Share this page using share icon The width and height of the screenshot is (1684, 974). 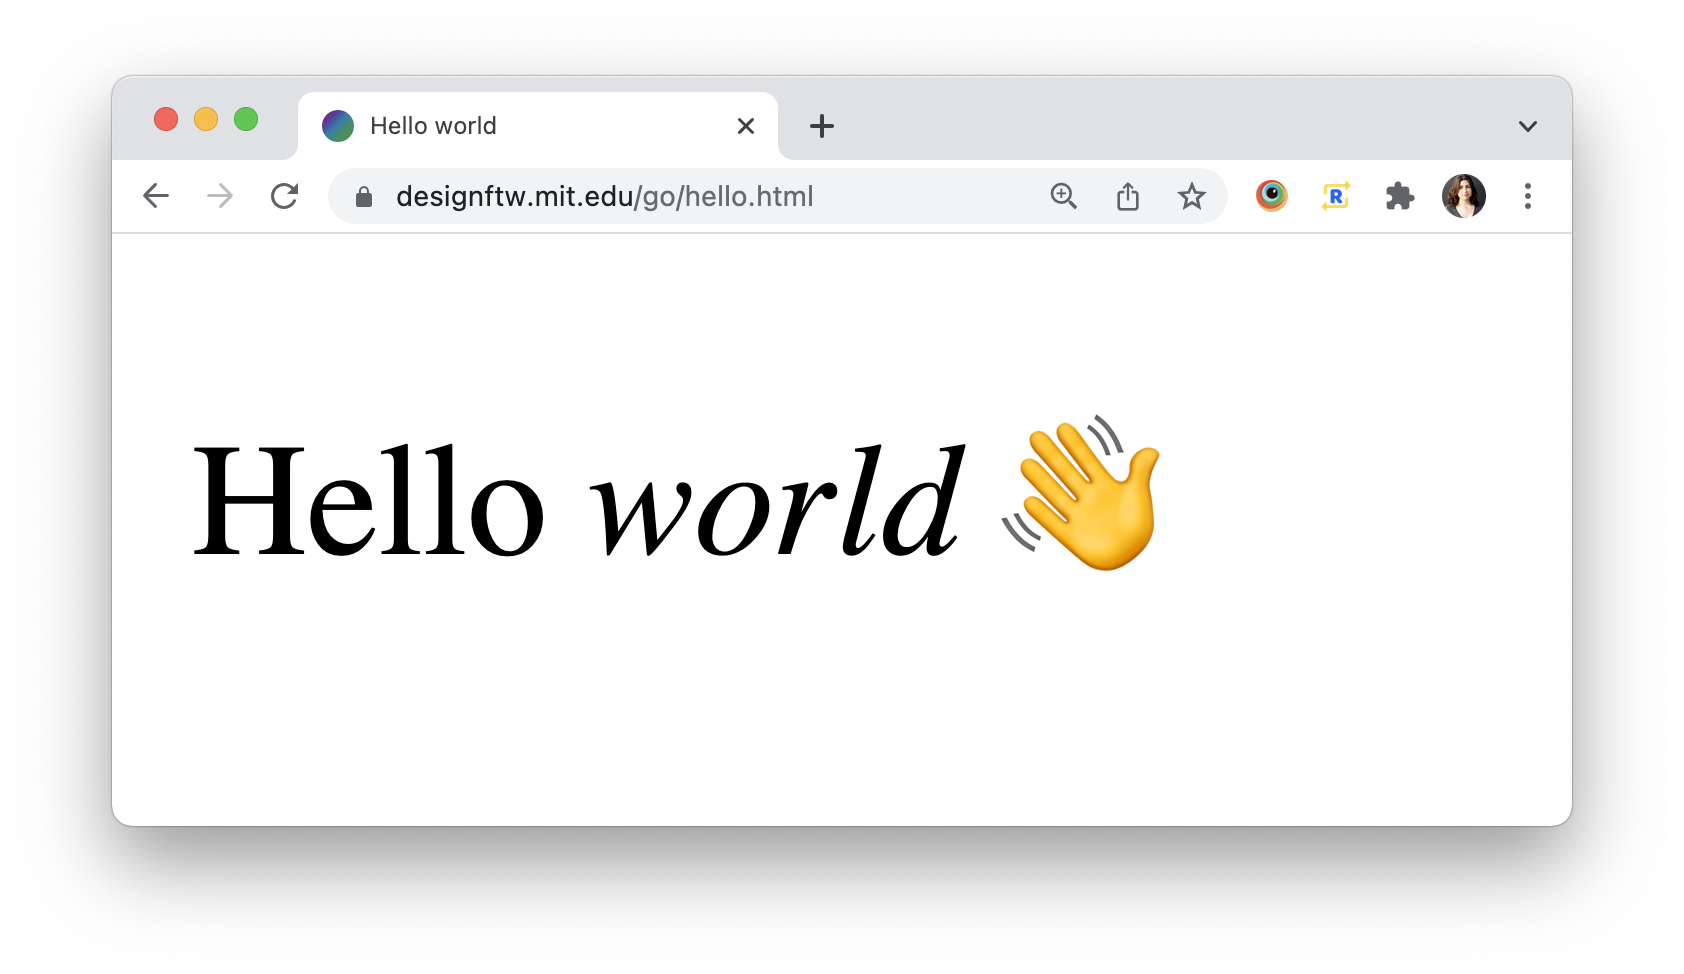coord(1128,196)
